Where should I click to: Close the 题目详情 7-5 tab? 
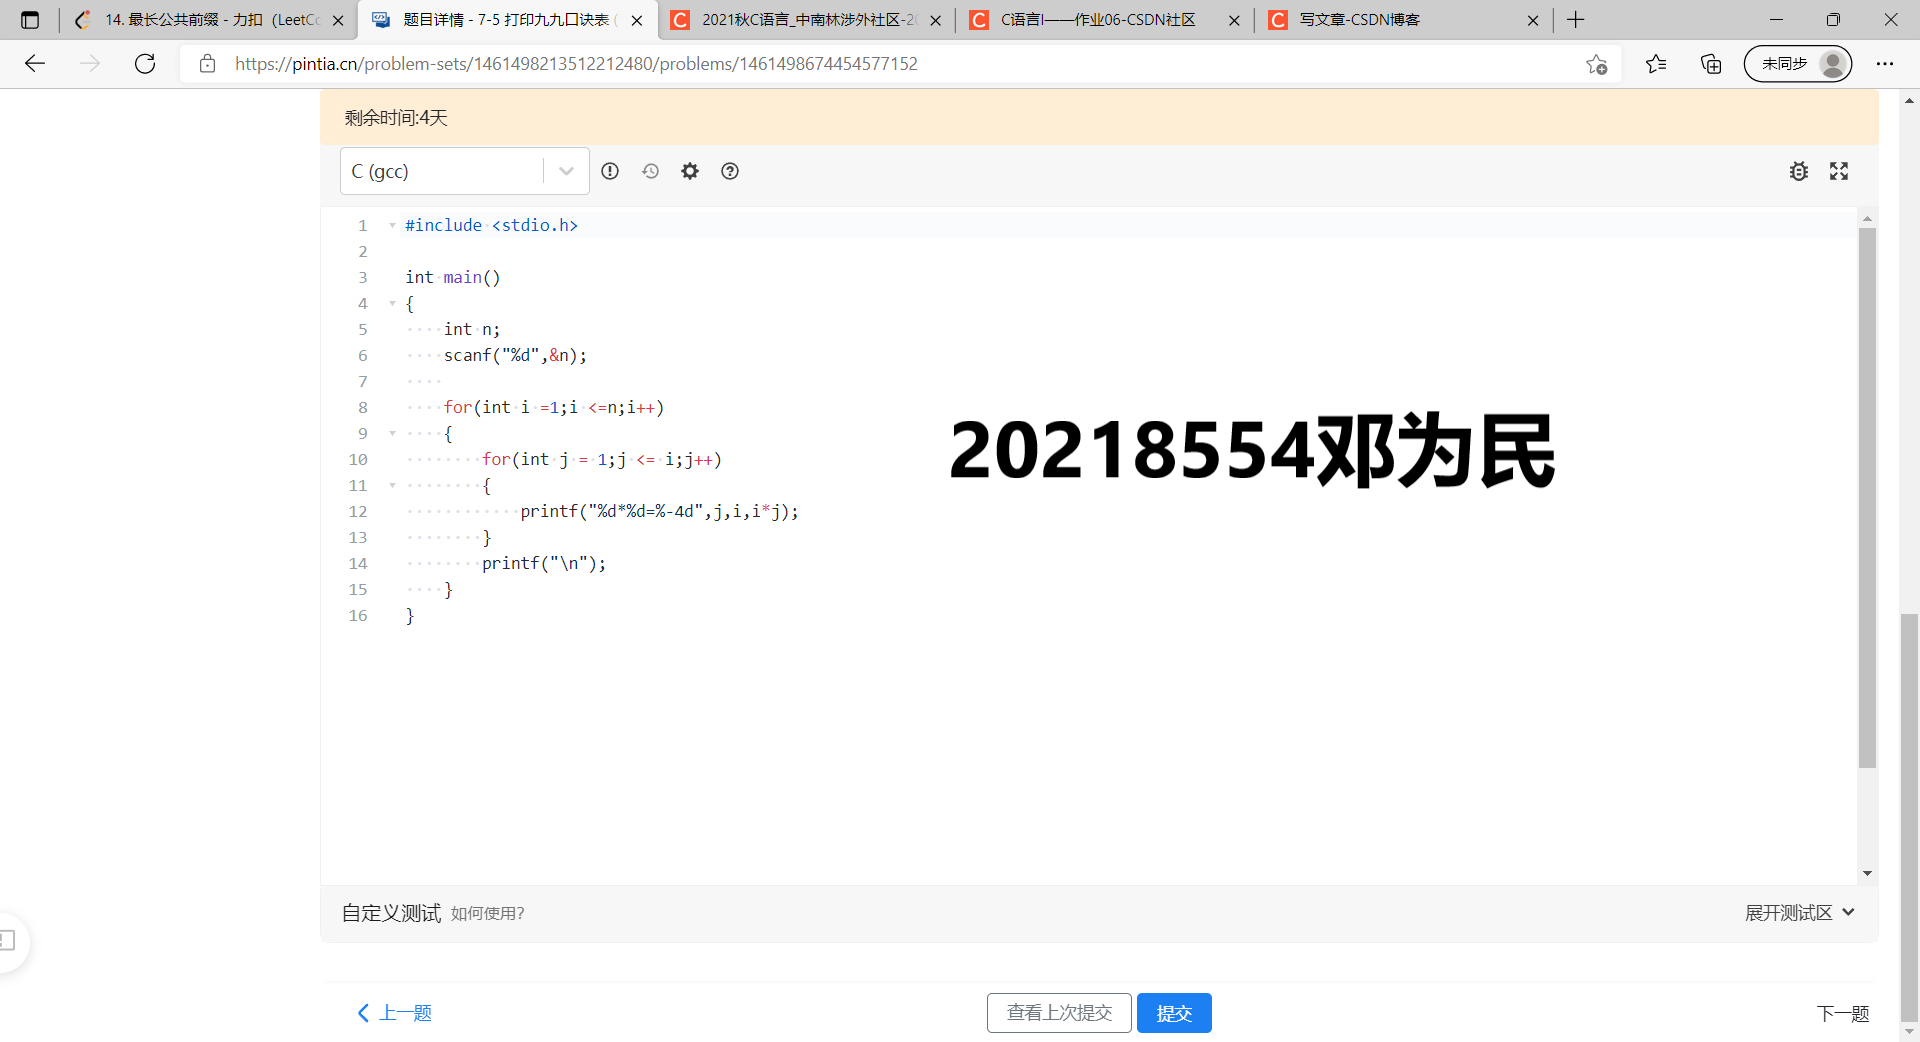tap(637, 20)
